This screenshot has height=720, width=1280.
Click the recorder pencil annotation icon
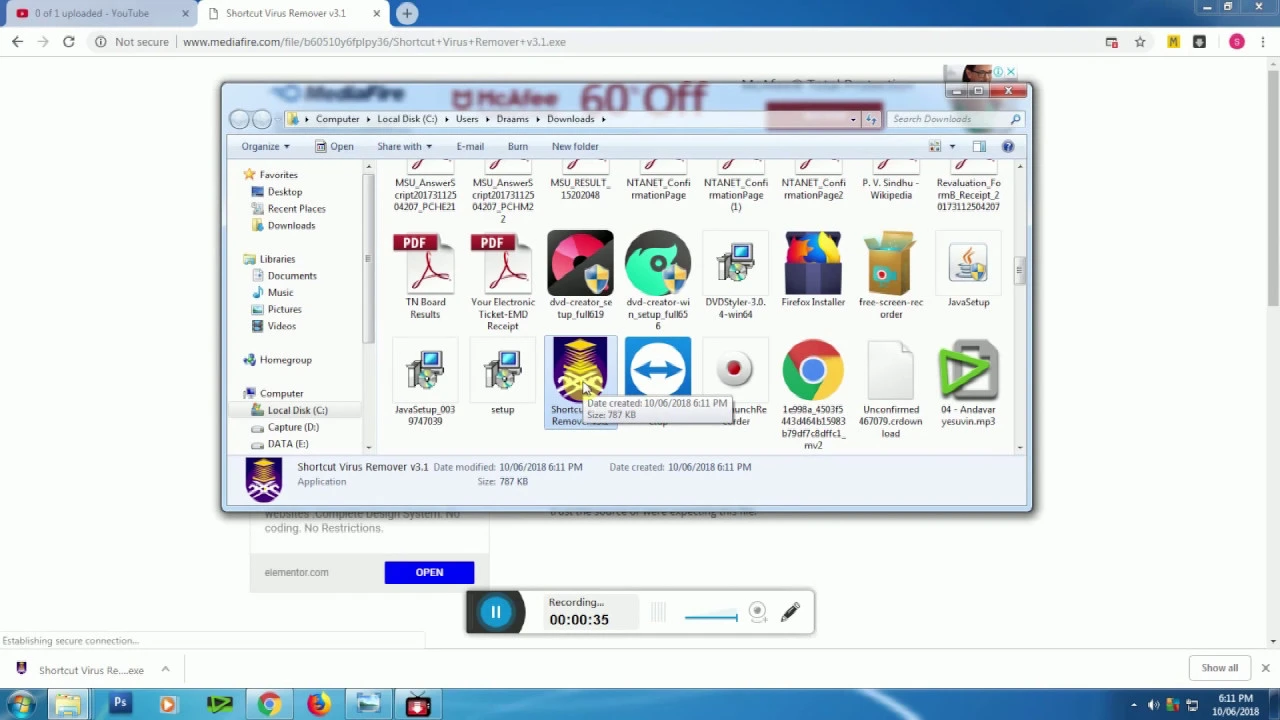coord(790,612)
